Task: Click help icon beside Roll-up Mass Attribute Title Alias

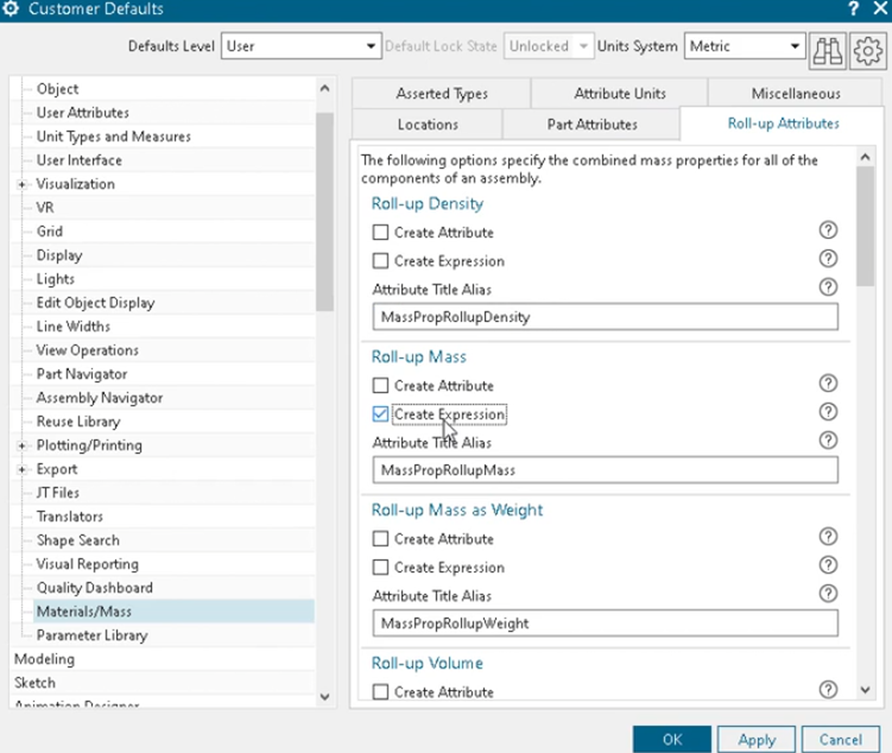Action: (x=828, y=440)
